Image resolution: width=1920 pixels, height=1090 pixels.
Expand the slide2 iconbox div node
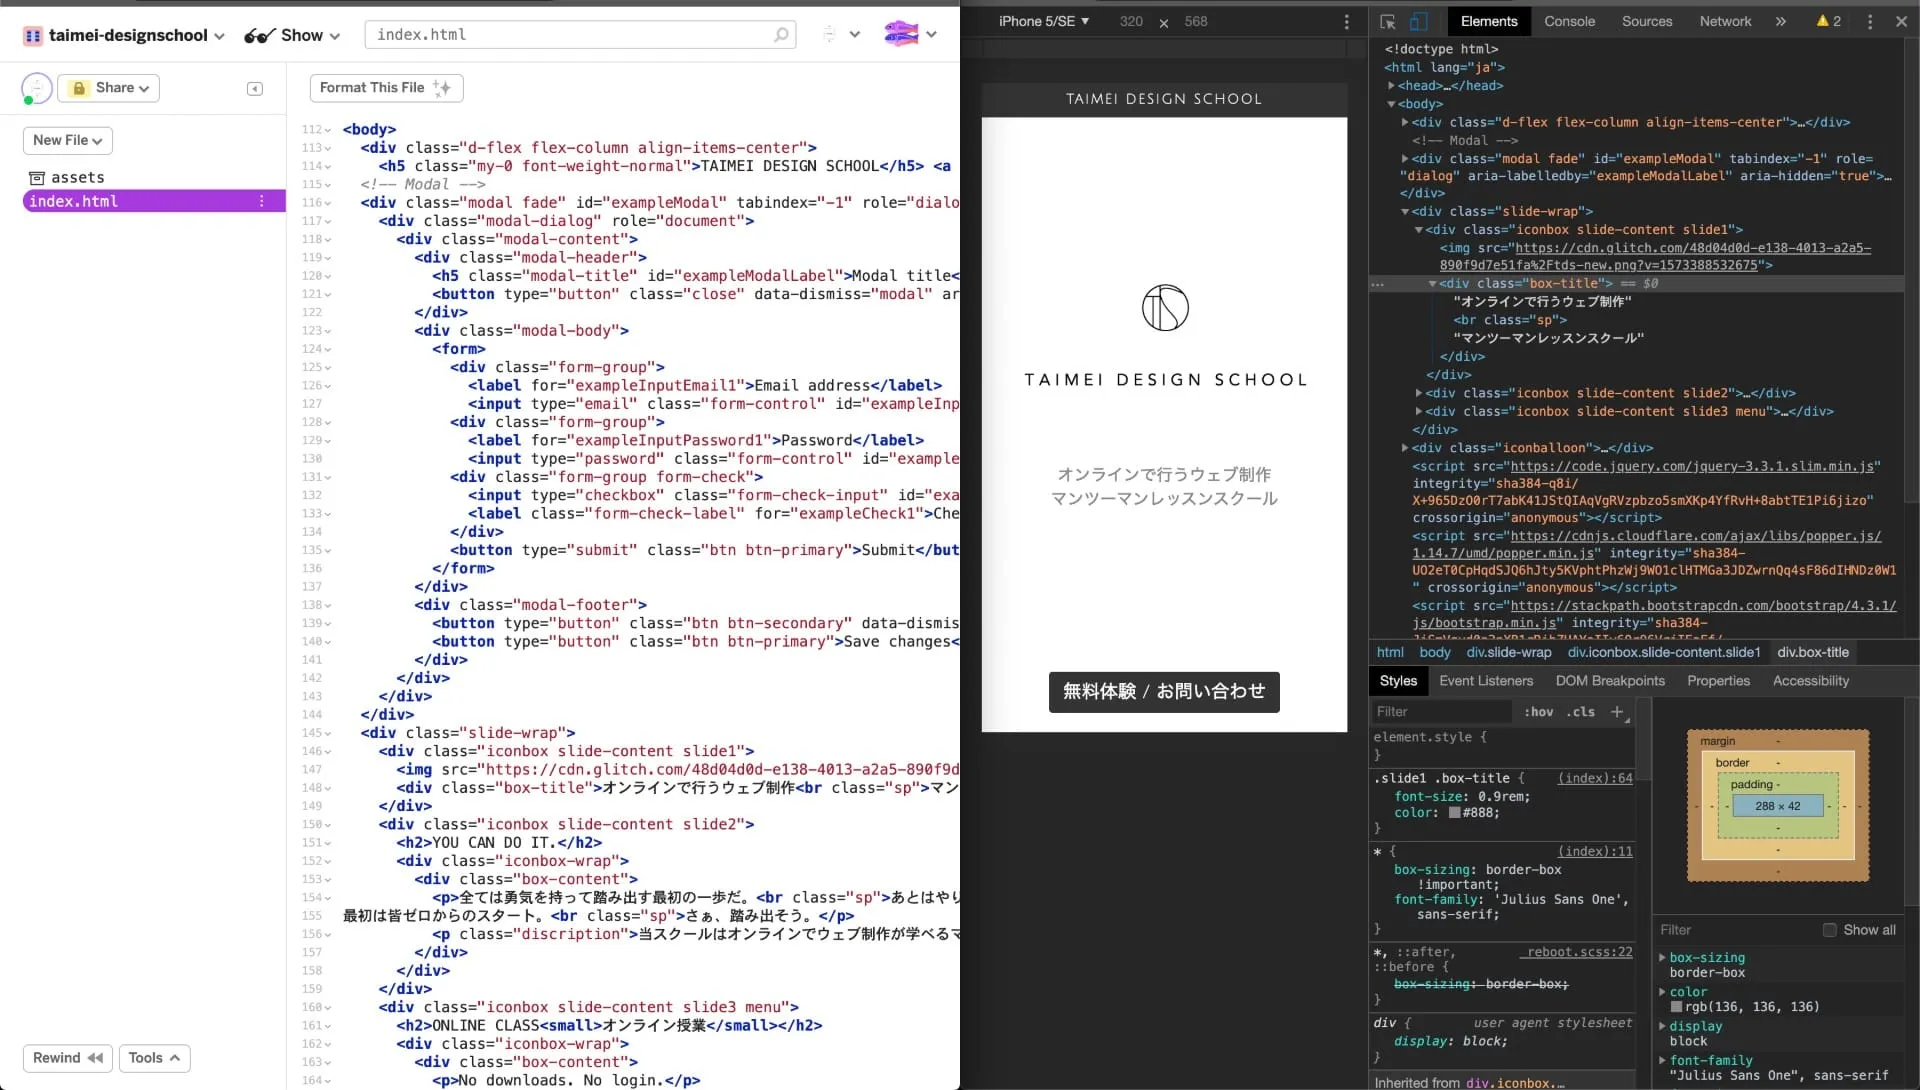(x=1419, y=393)
